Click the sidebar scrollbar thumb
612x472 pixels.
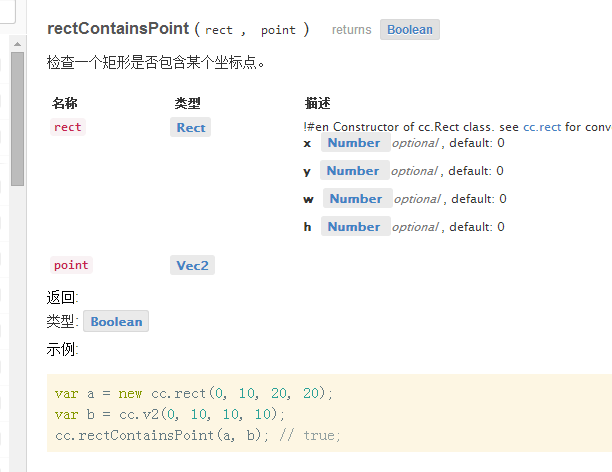click(x=17, y=119)
